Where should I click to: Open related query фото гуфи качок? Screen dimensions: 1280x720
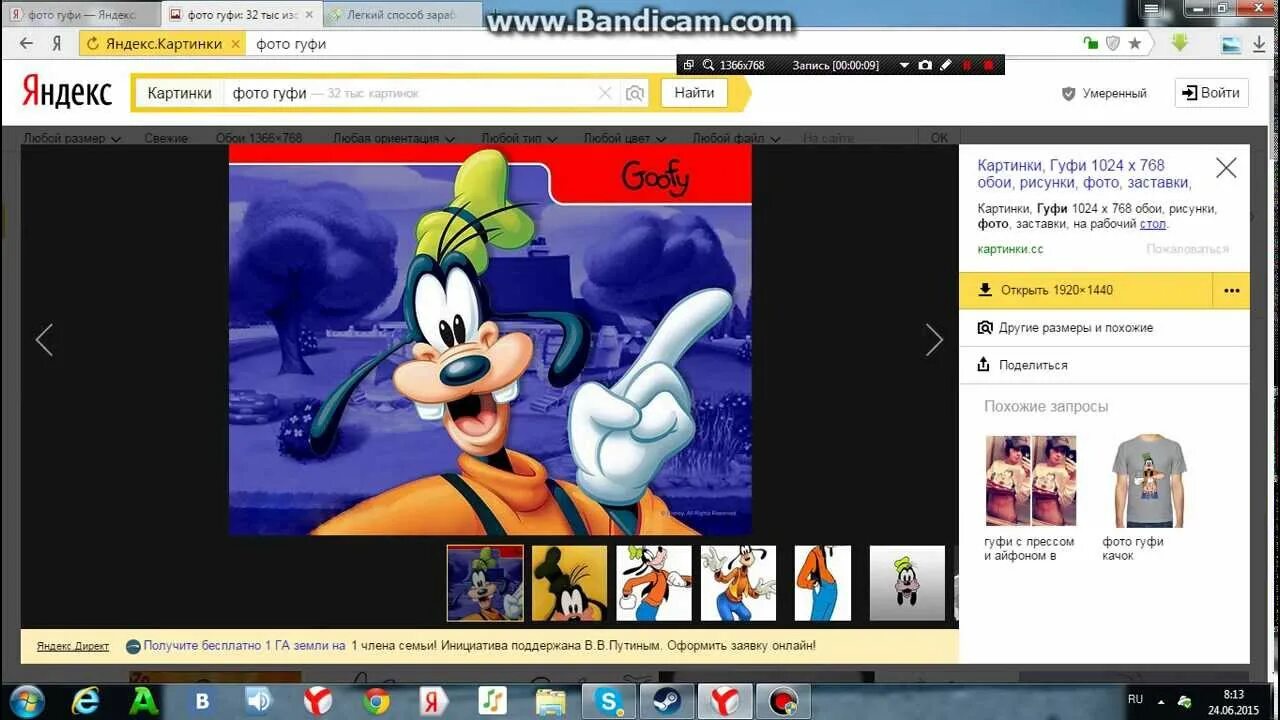[1148, 499]
